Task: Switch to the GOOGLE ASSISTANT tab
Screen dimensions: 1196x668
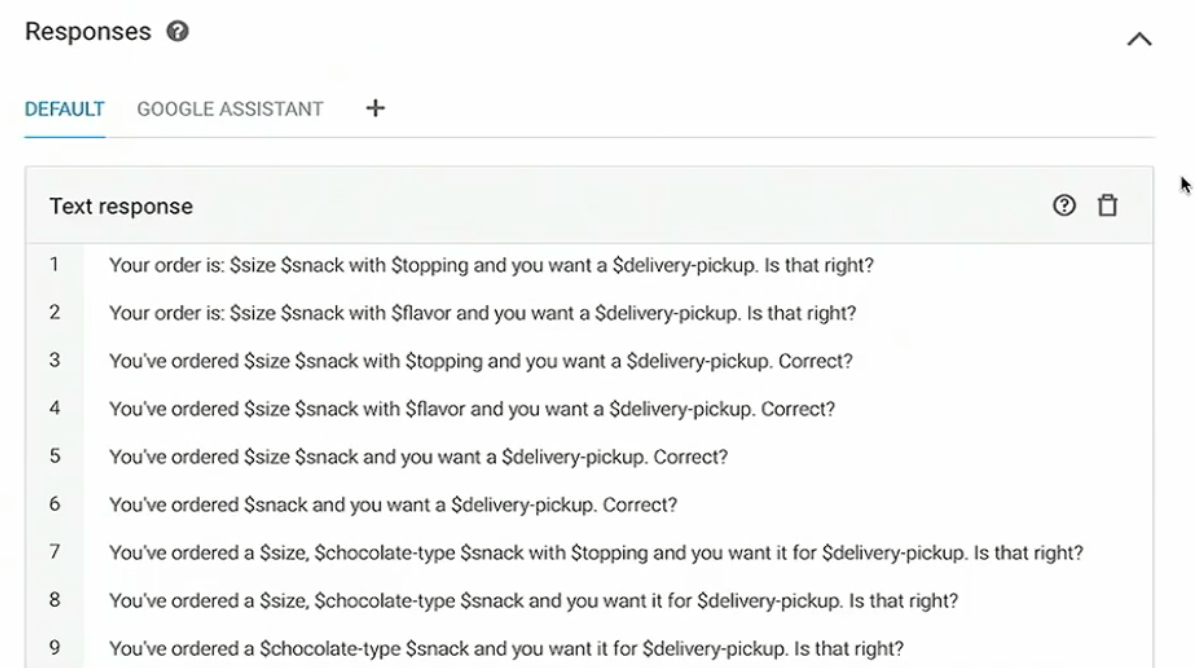Action: pos(230,109)
